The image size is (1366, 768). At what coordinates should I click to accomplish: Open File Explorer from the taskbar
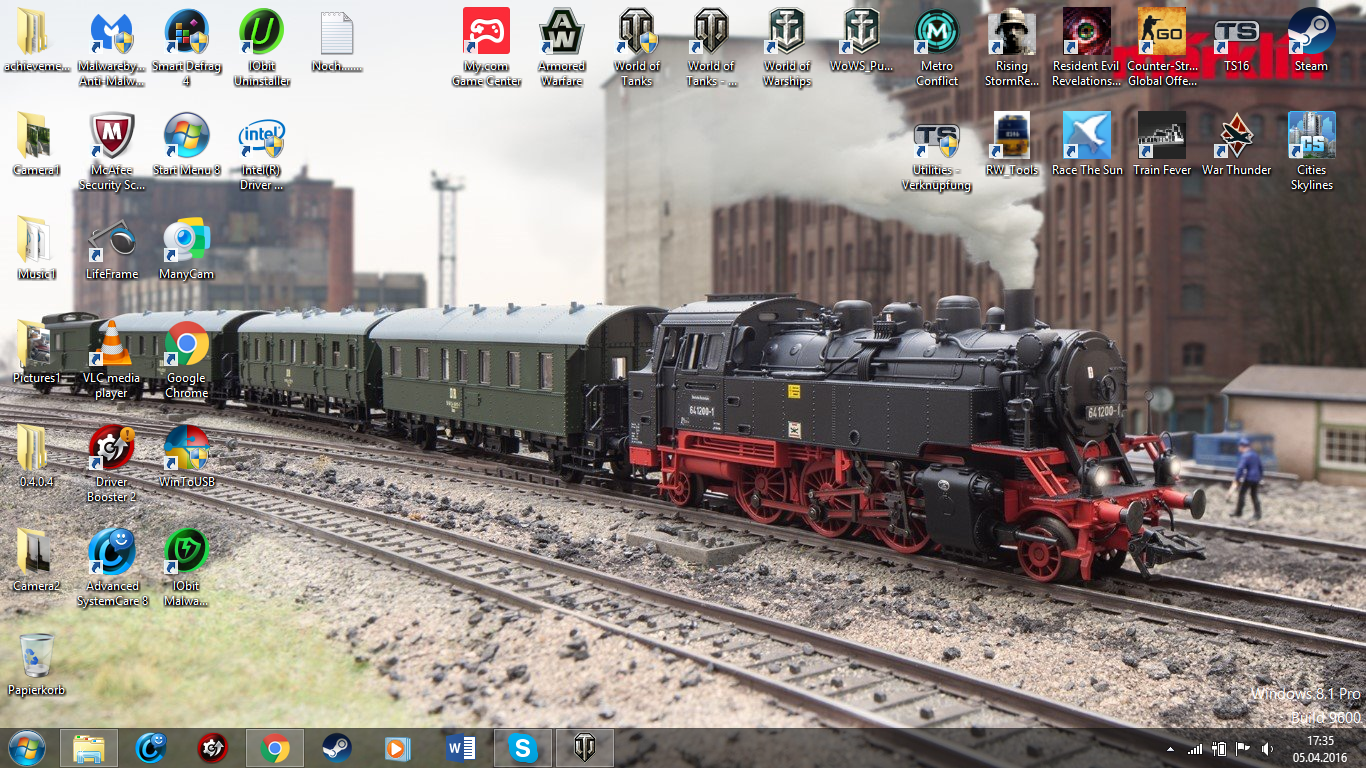(89, 748)
